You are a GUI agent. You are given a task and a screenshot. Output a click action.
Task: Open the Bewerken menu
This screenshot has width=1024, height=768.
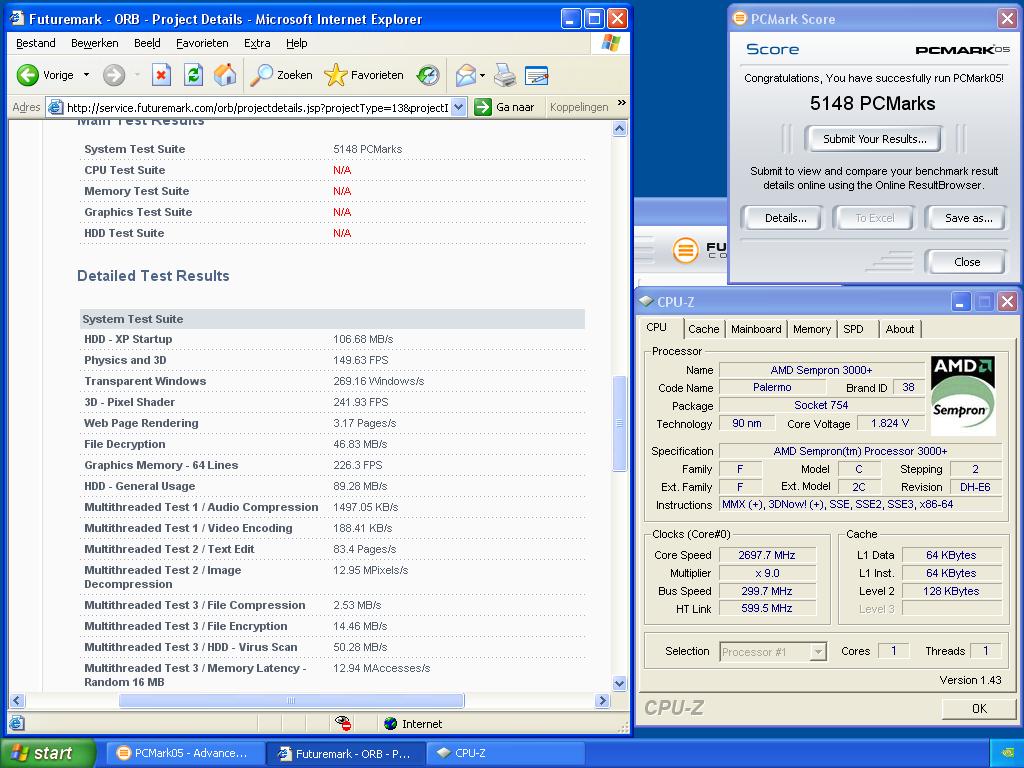[x=95, y=43]
